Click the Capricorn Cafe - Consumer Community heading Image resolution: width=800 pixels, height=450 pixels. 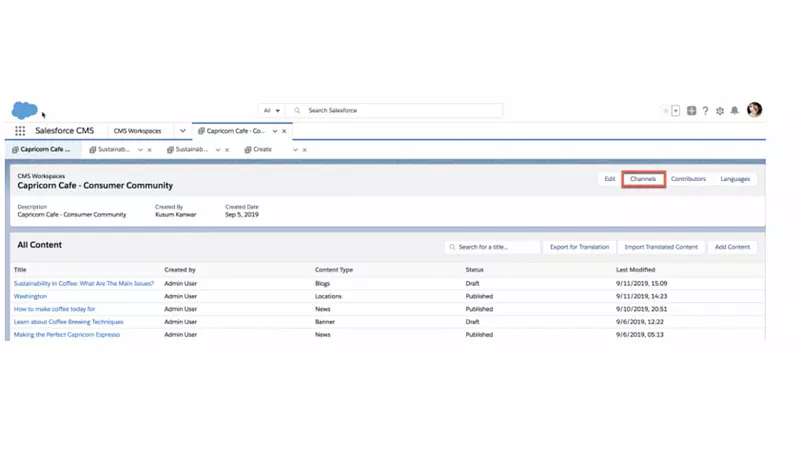tap(95, 186)
